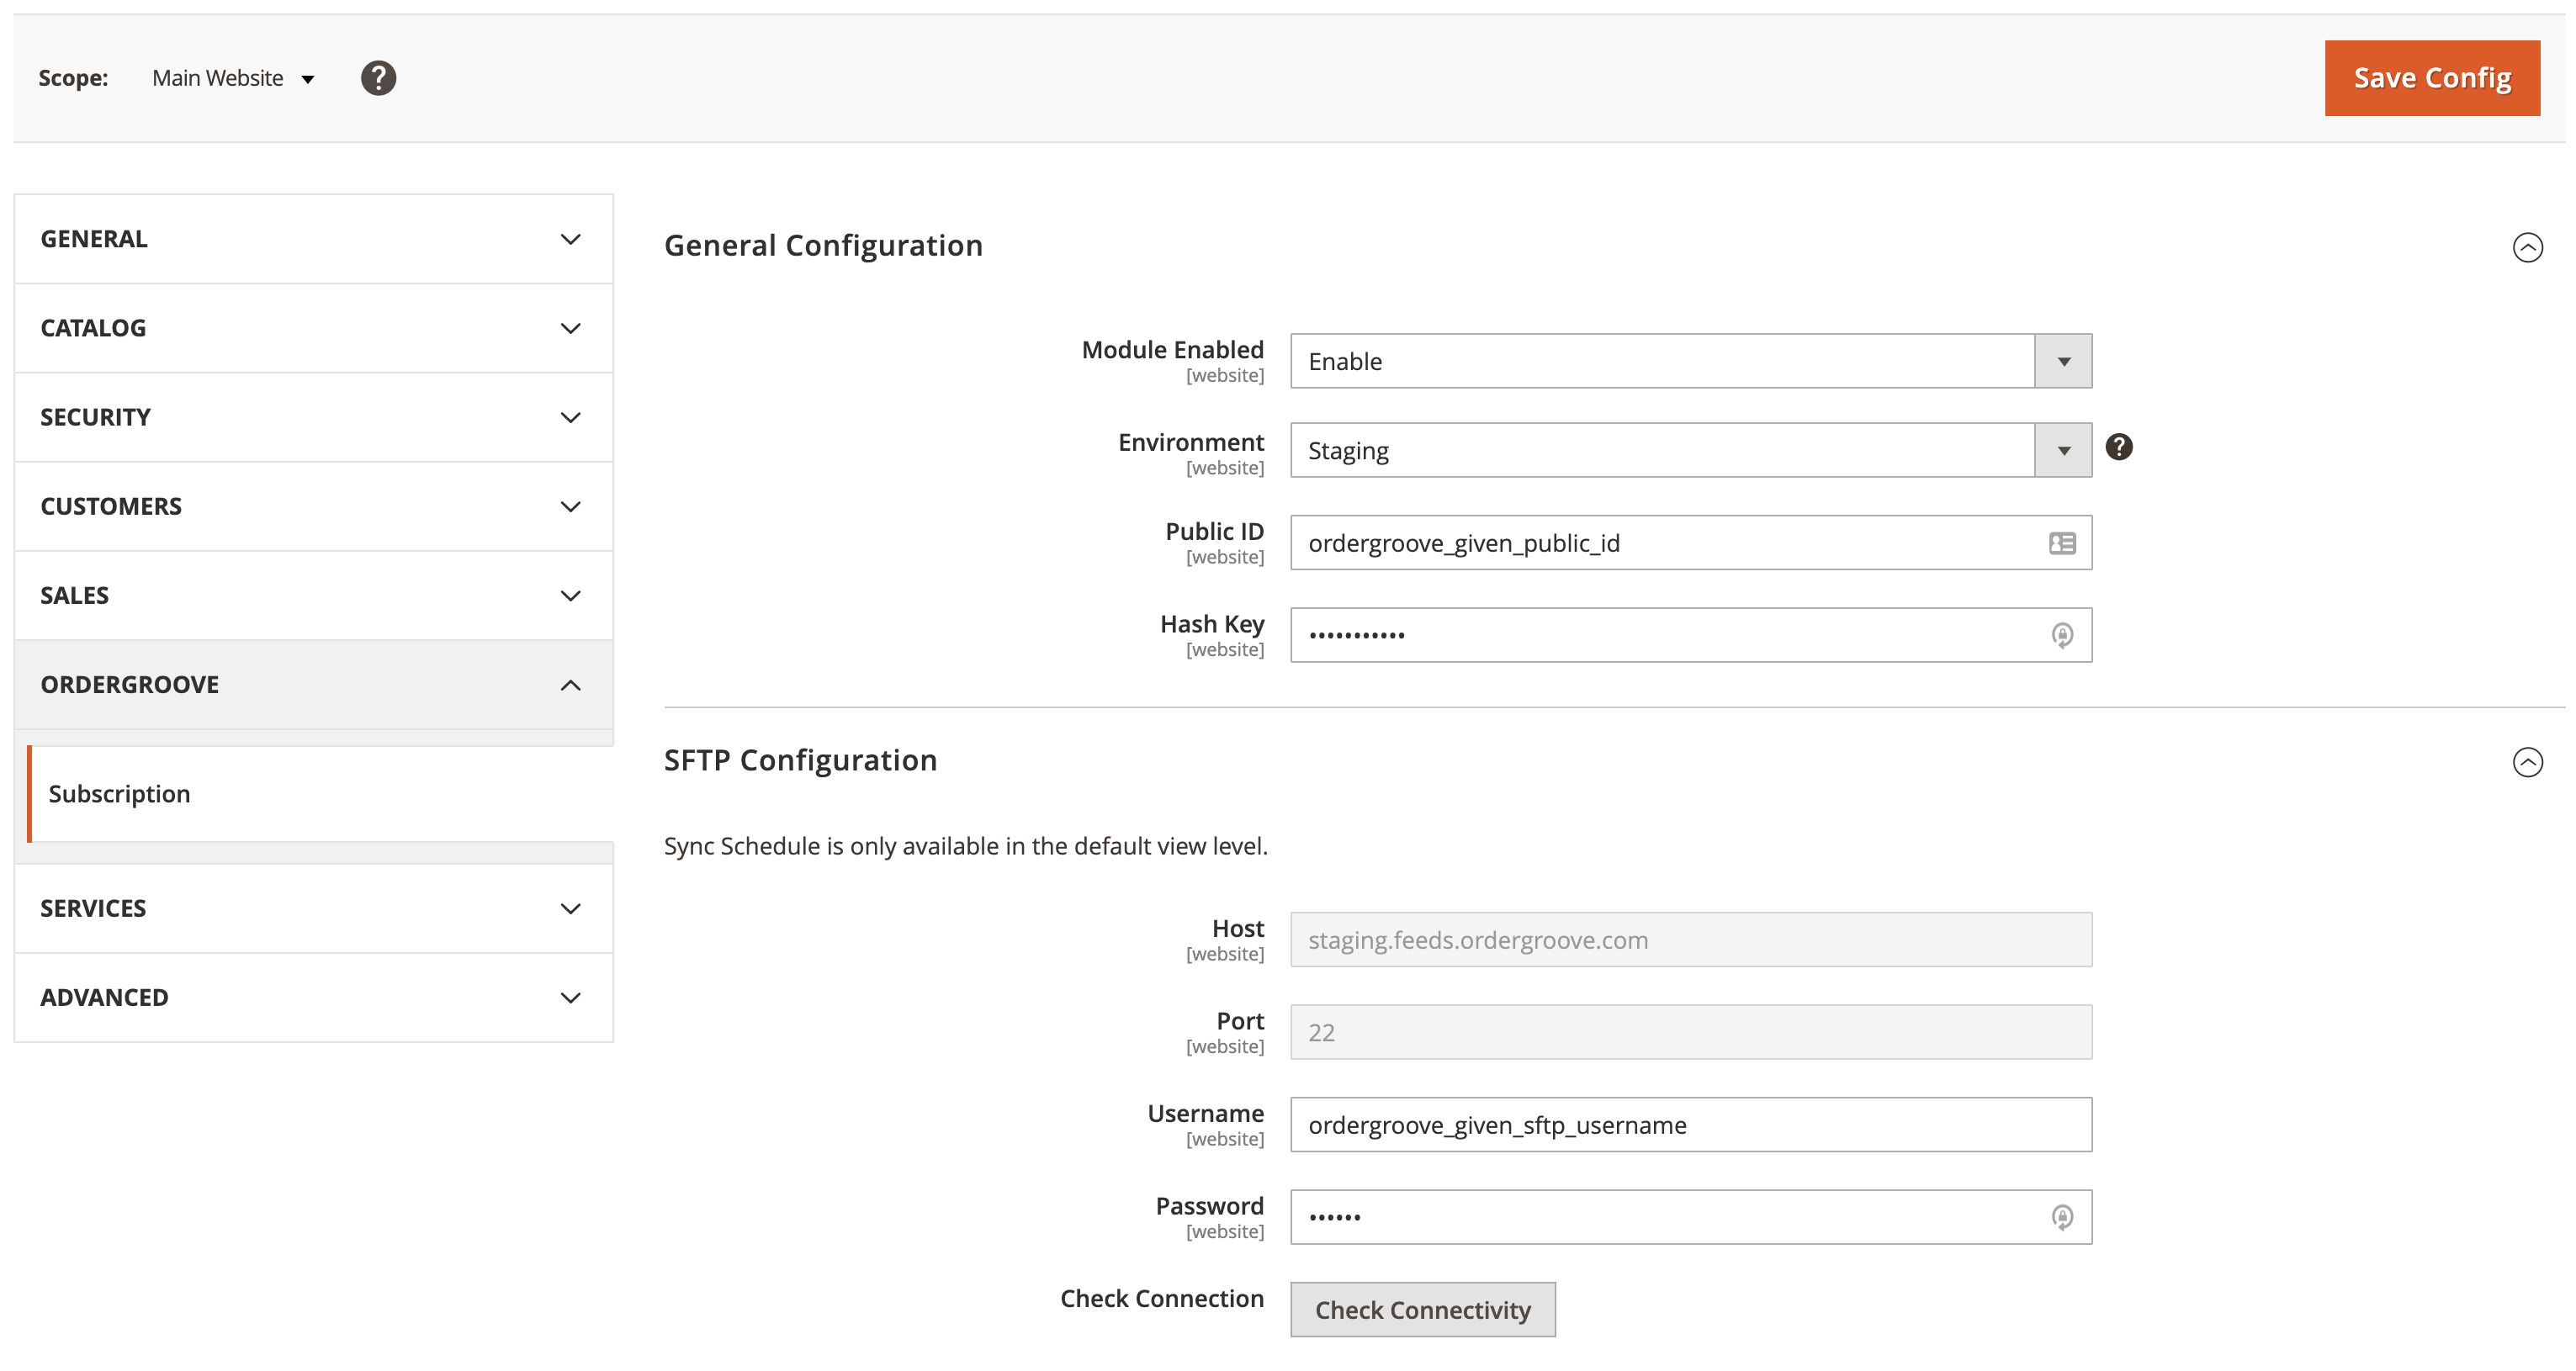Click the password manager icon in Password field

pos(2061,1217)
